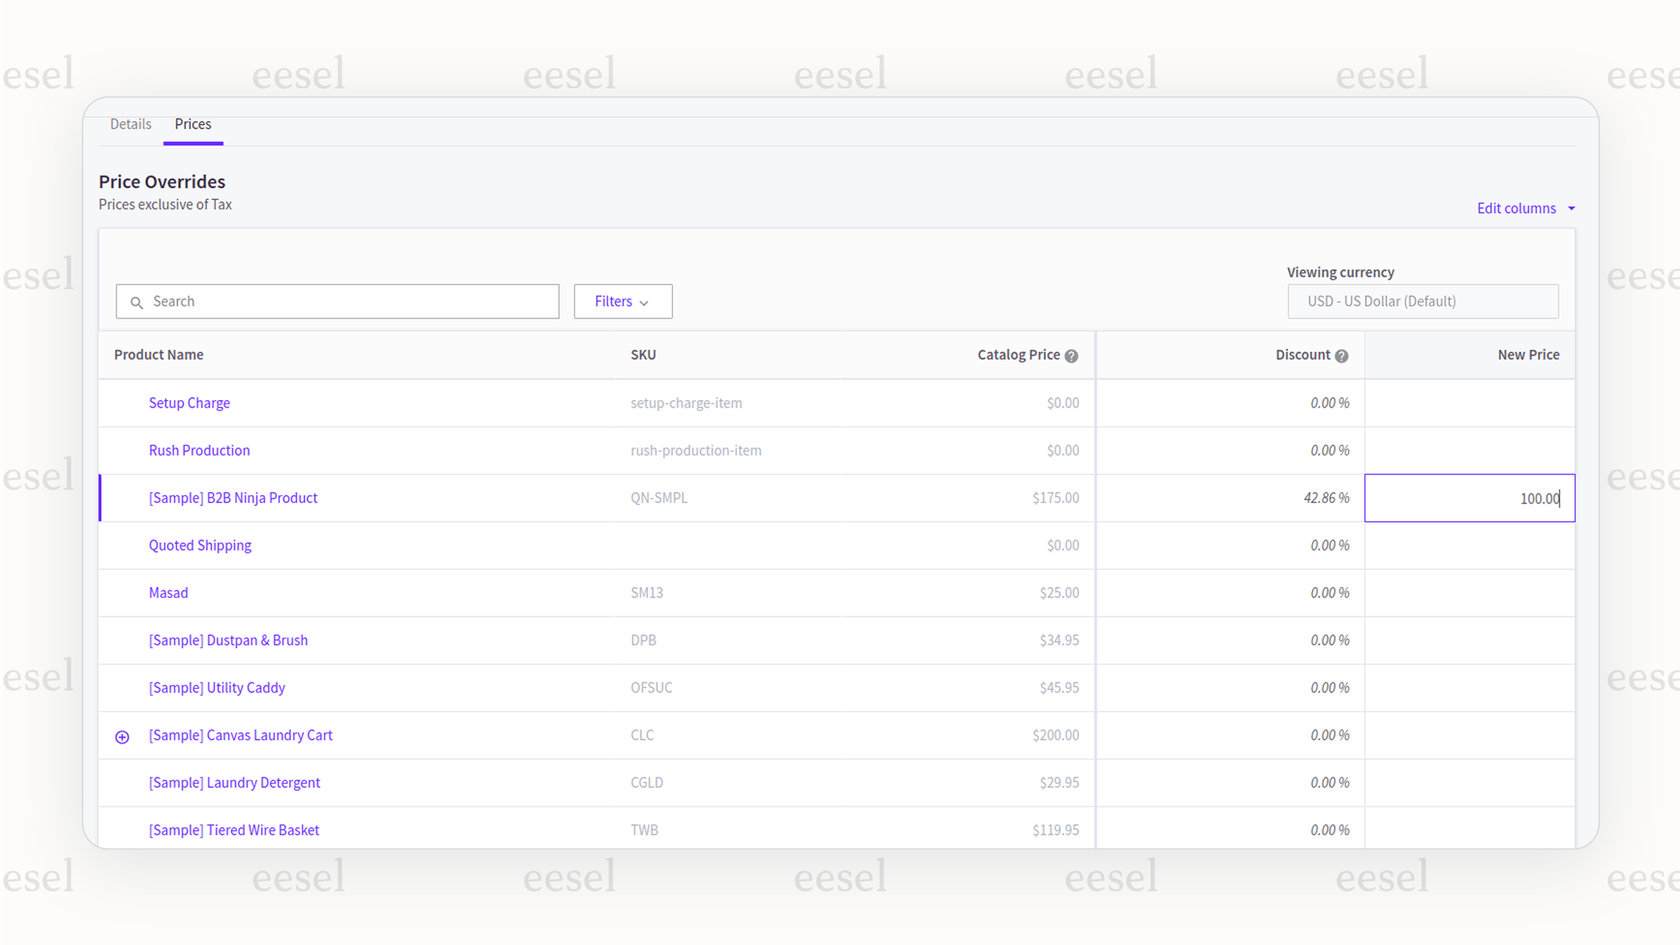
Task: Open the Viewing currency selector
Action: 1422,301
